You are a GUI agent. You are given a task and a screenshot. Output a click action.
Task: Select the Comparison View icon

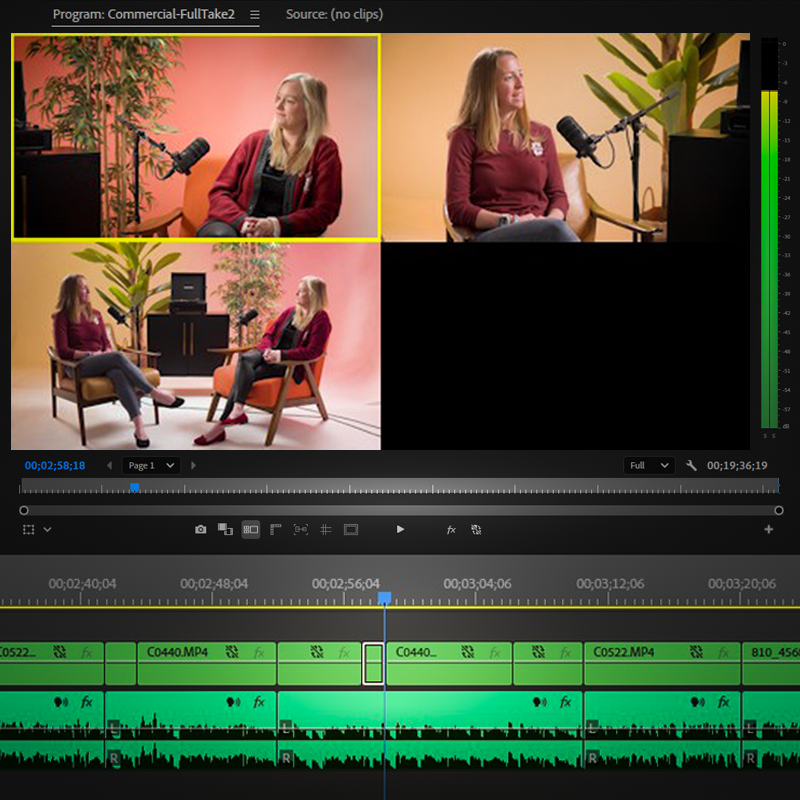click(x=226, y=529)
